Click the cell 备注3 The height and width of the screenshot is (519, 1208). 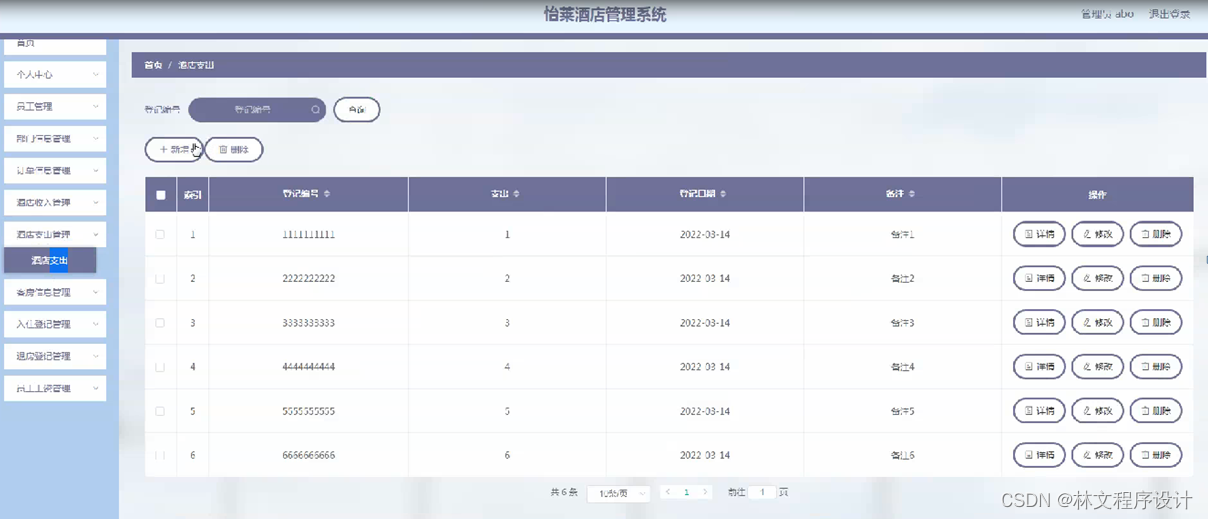tap(902, 323)
